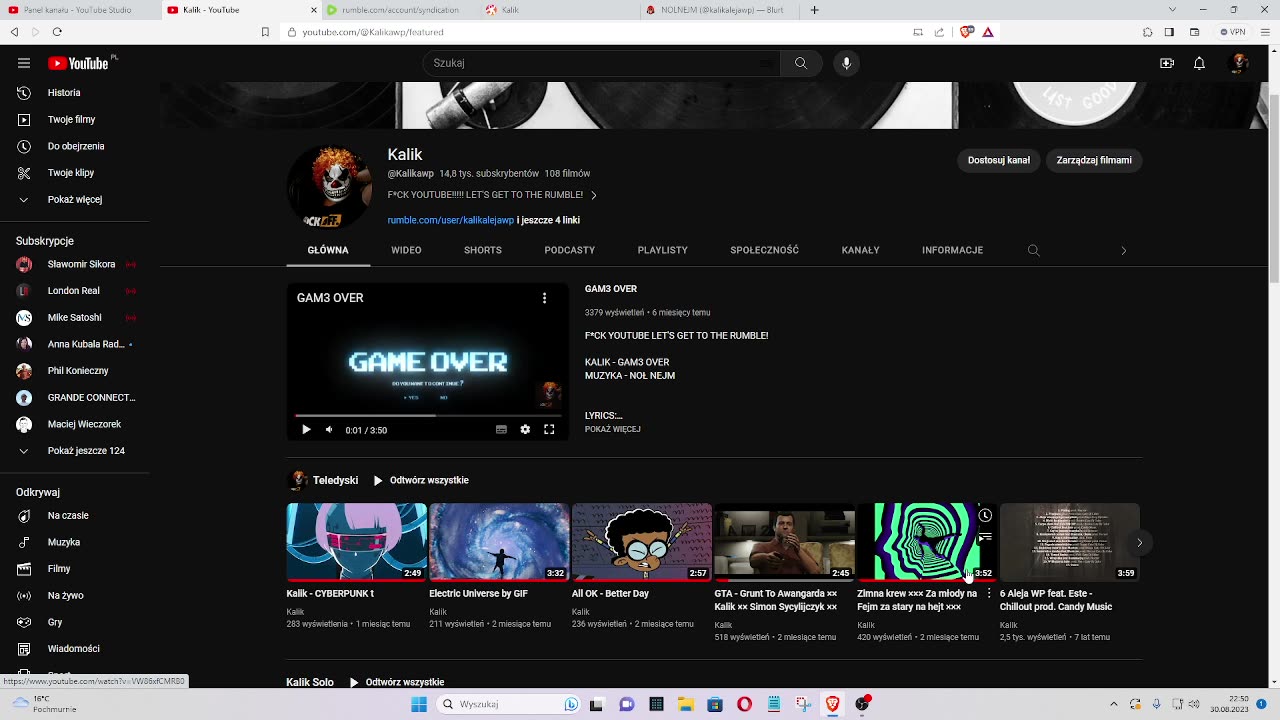Open the rumble.com/user/kalikalejawp link

pyautogui.click(x=451, y=220)
